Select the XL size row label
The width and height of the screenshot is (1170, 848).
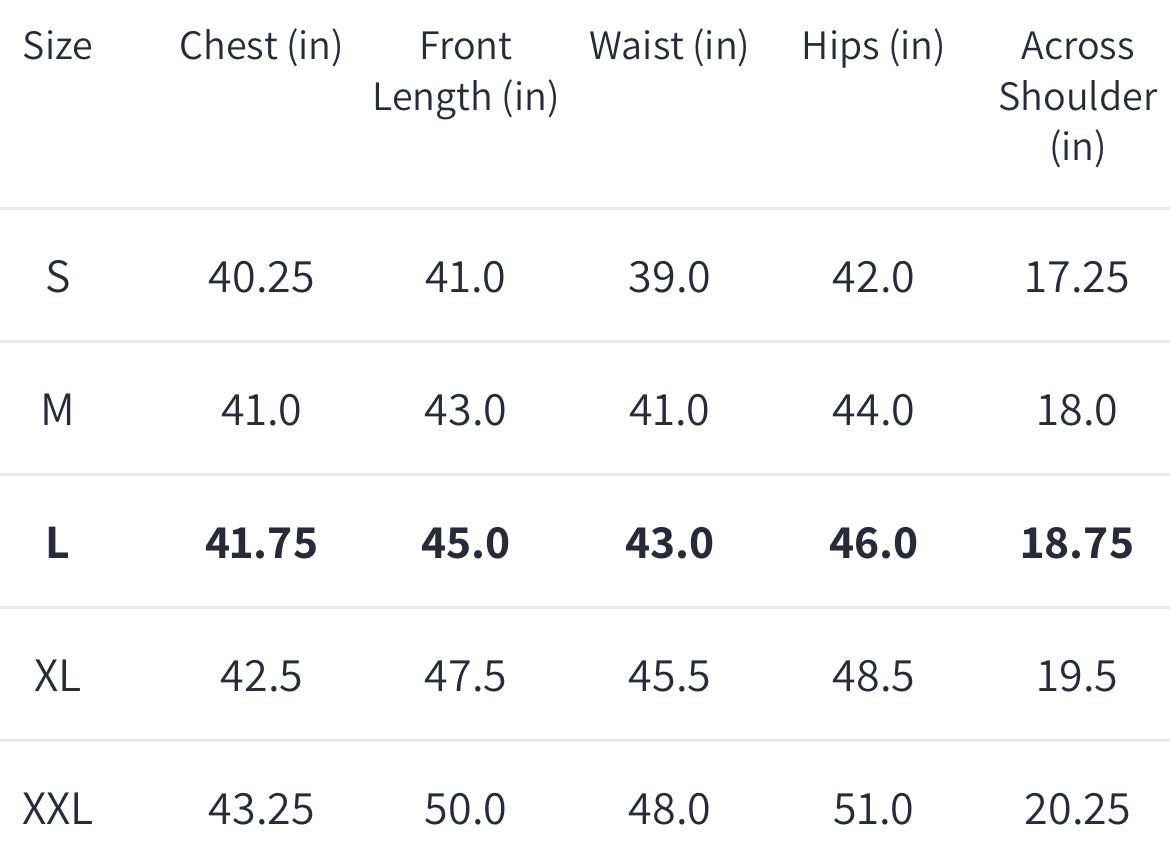(x=57, y=677)
